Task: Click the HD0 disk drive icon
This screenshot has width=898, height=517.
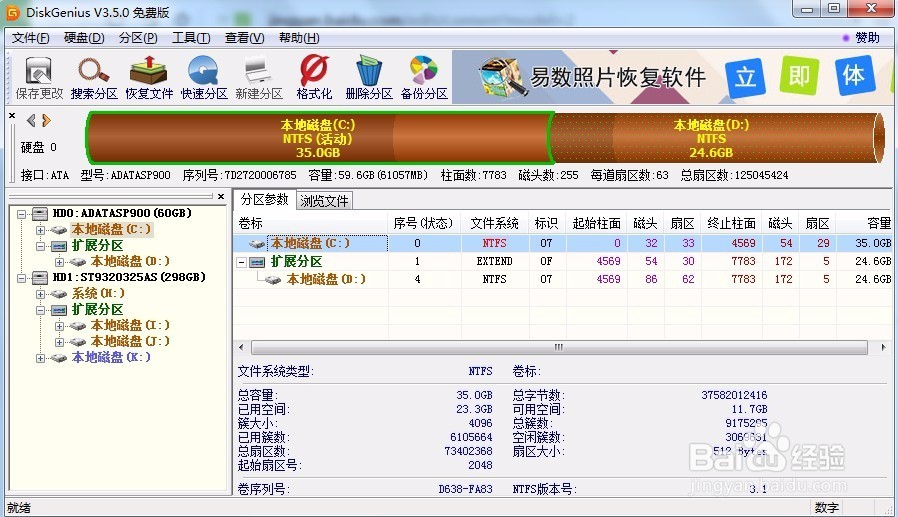Action: 39,214
